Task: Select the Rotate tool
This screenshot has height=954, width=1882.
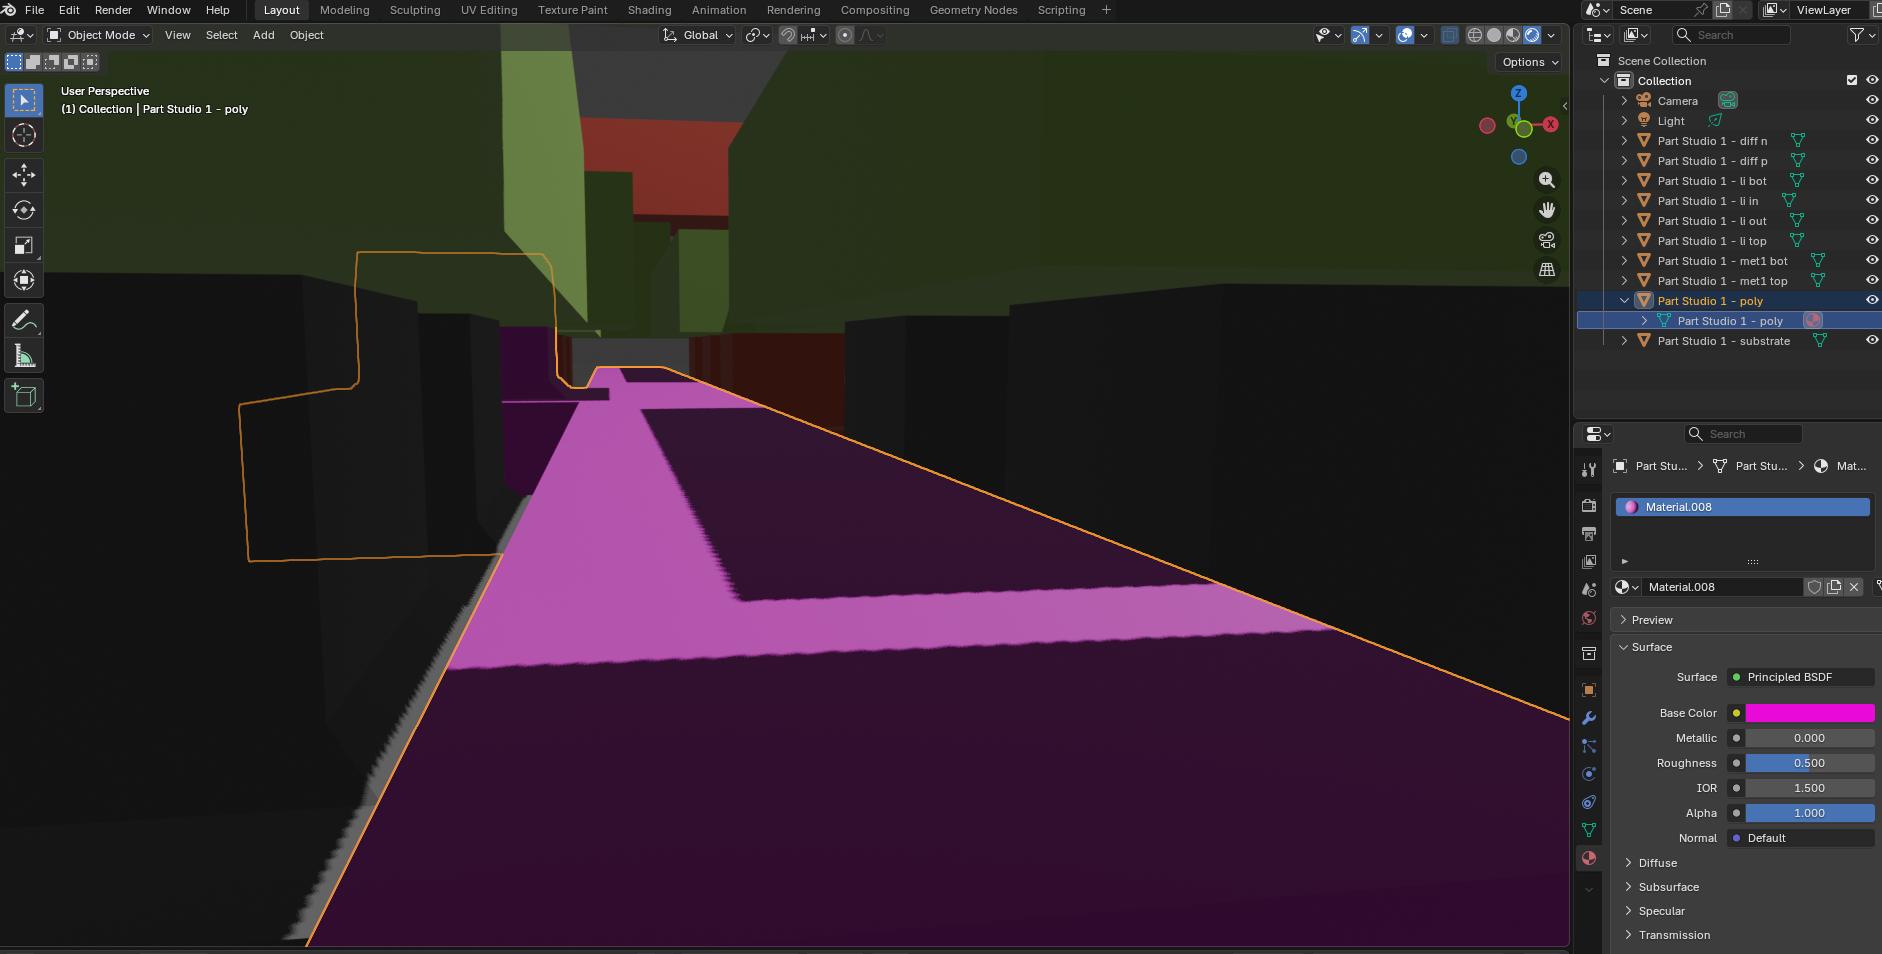Action: [x=23, y=210]
